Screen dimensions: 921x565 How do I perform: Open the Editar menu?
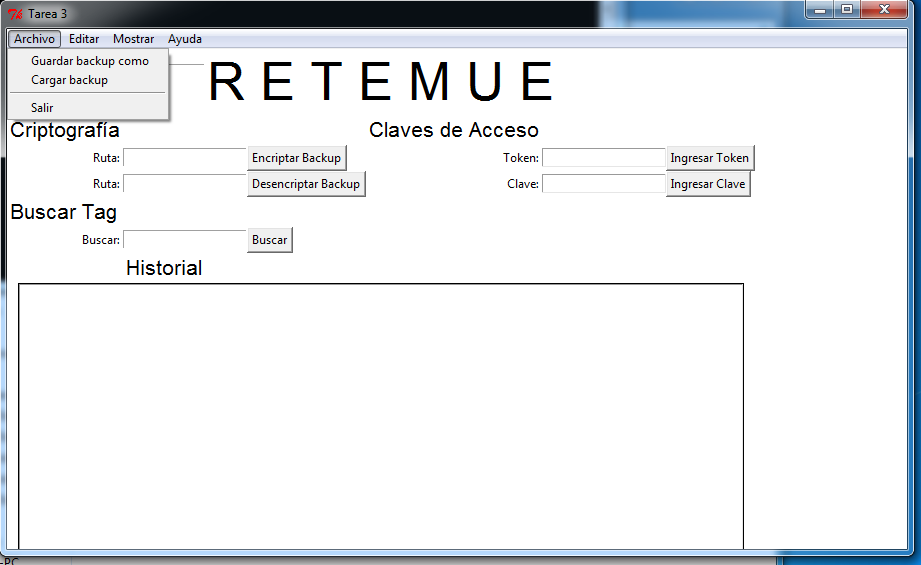(84, 39)
